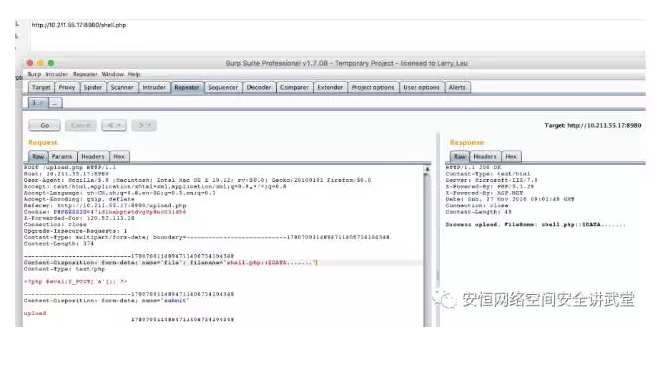666x371 pixels.
Task: Click the Cancel button
Action: coord(81,125)
